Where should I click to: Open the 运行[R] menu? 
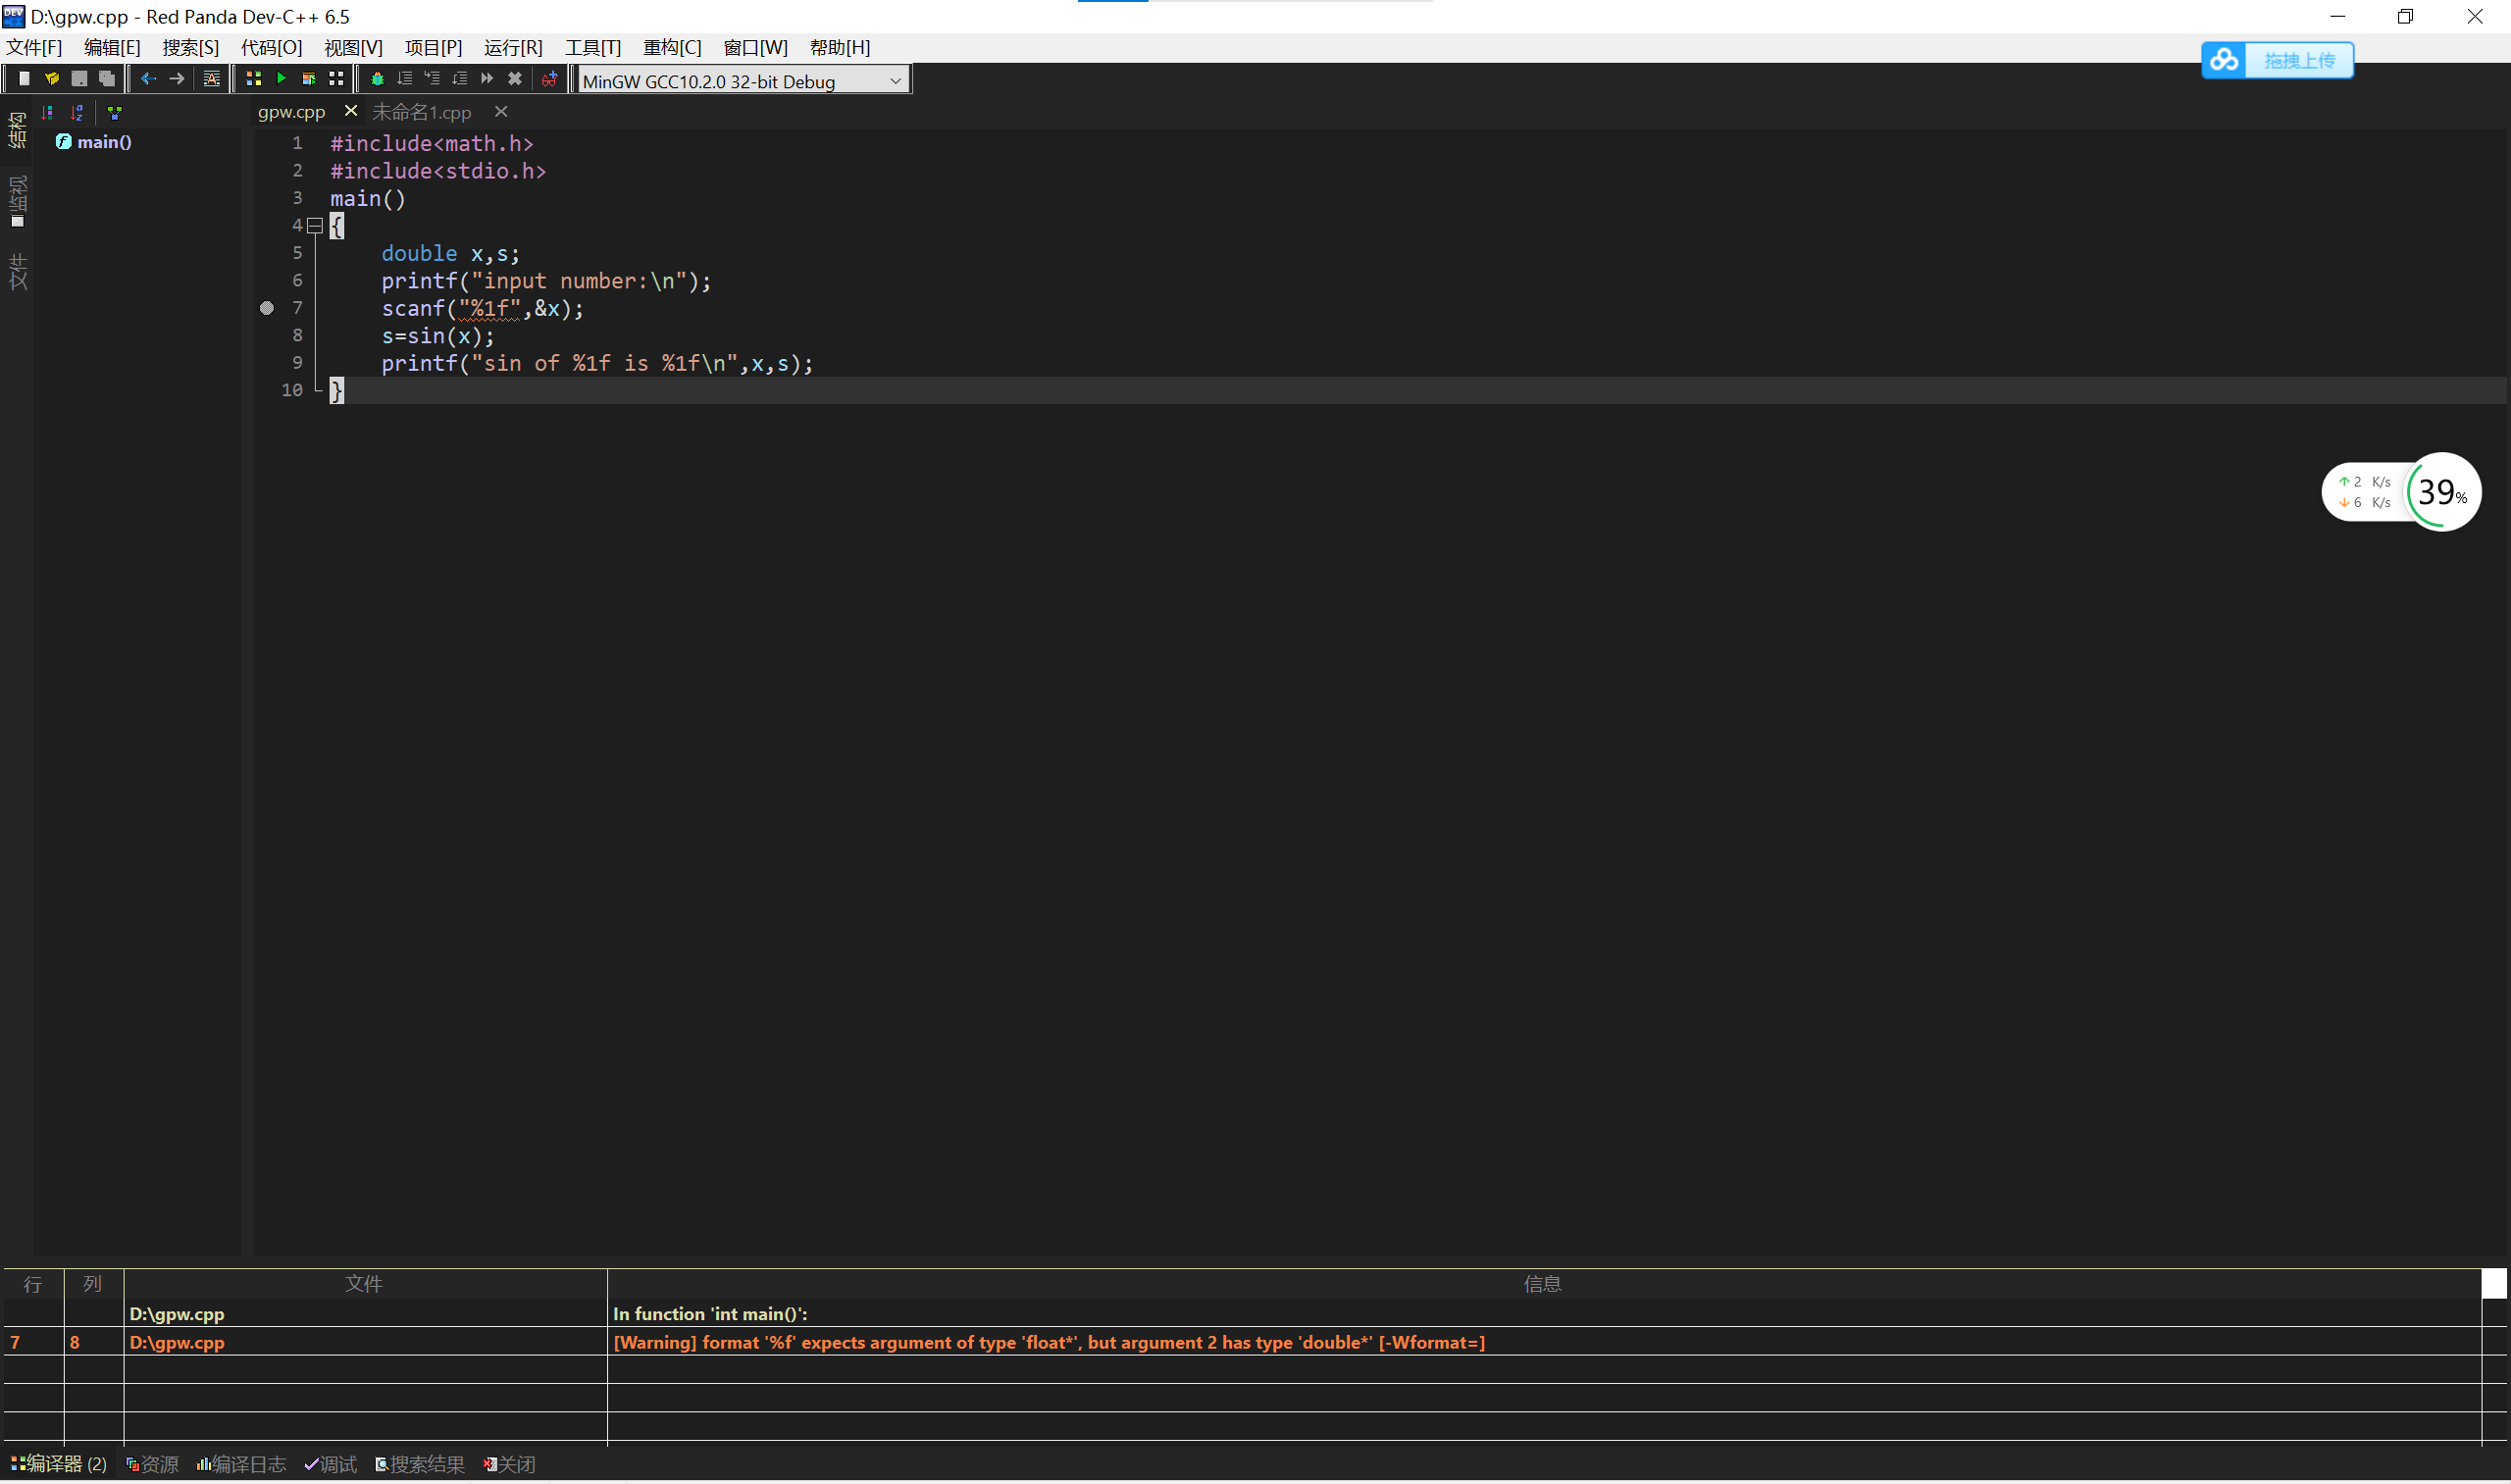click(512, 47)
